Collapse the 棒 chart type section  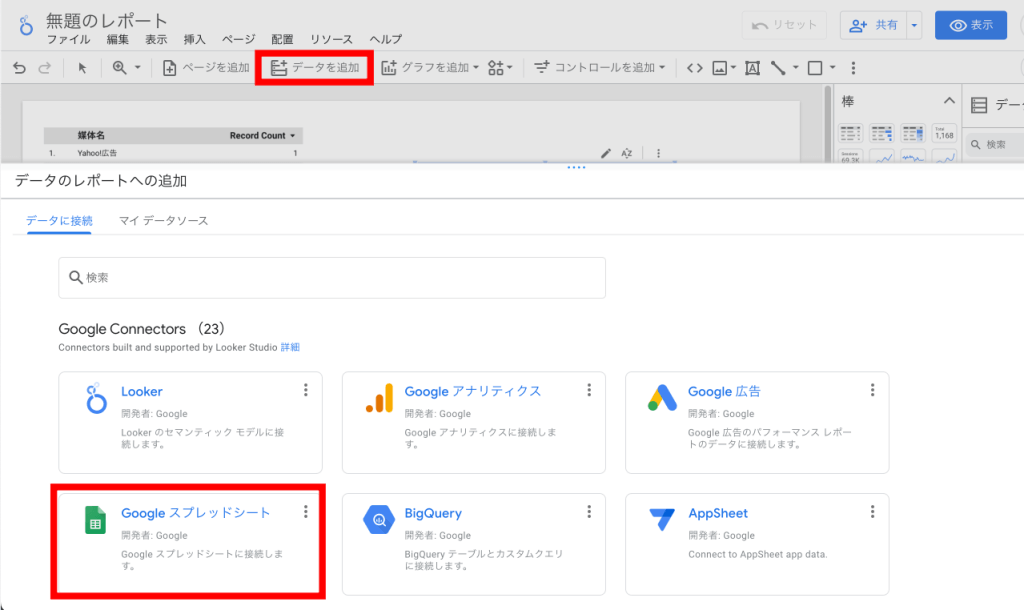(949, 101)
